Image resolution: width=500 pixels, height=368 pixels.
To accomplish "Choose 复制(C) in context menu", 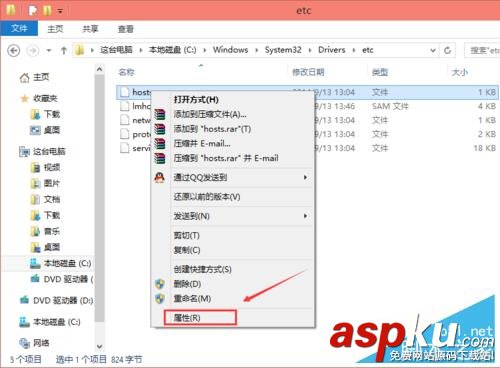I will point(233,250).
